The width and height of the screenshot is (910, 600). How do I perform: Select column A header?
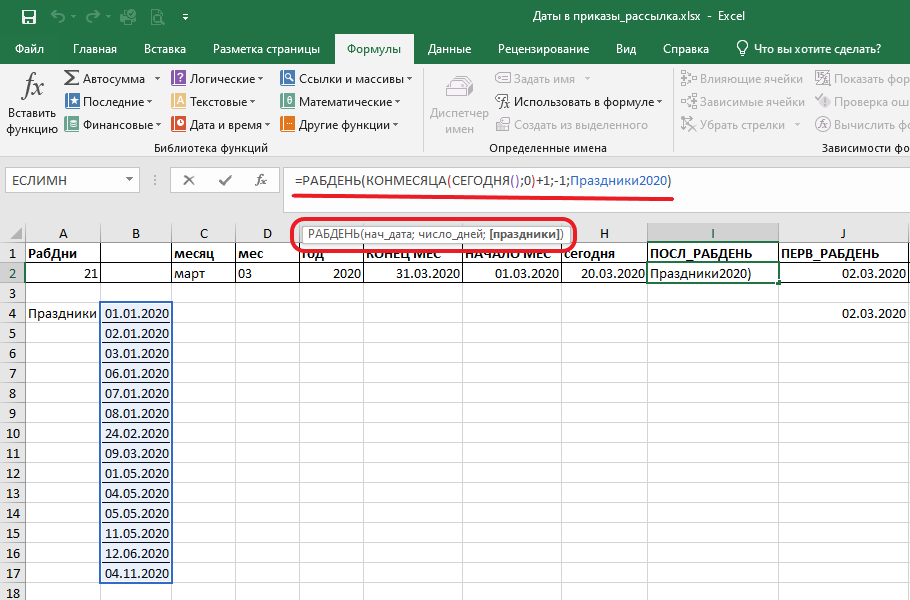click(x=63, y=233)
